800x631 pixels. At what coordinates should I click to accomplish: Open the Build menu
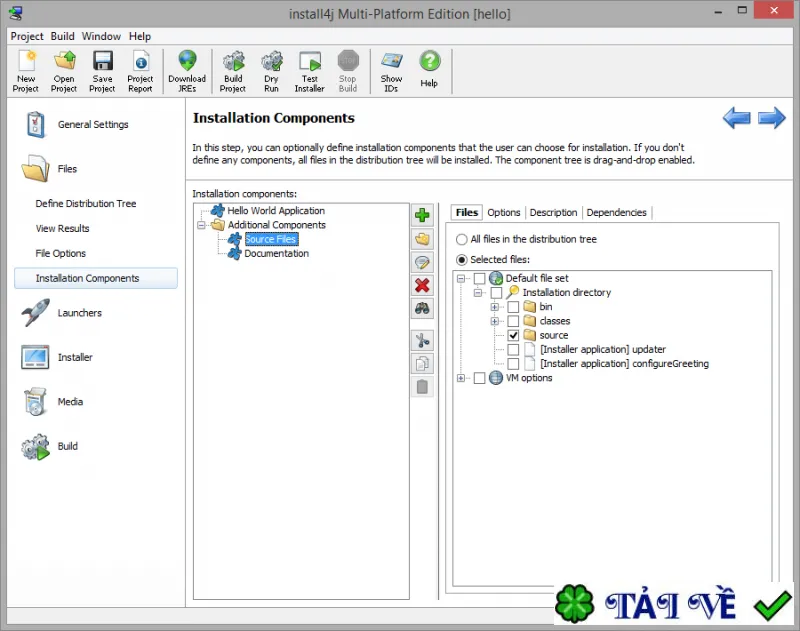point(62,36)
